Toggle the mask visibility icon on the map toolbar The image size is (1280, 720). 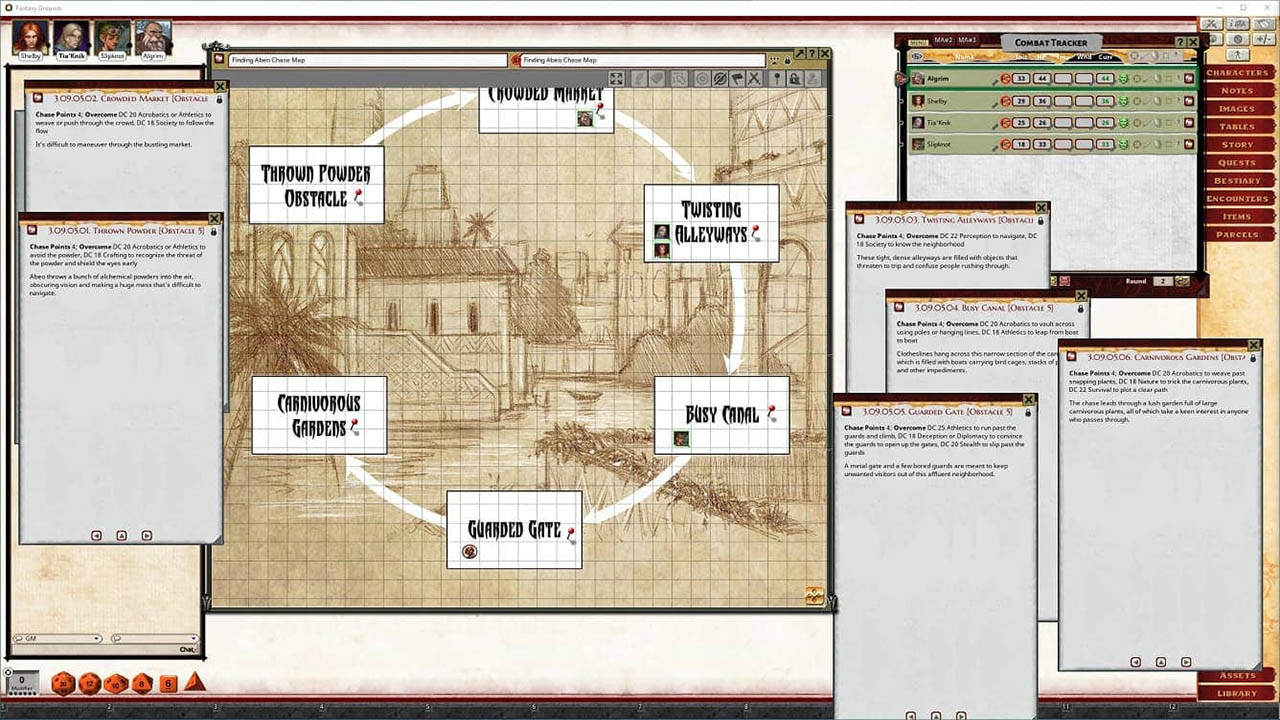click(720, 78)
